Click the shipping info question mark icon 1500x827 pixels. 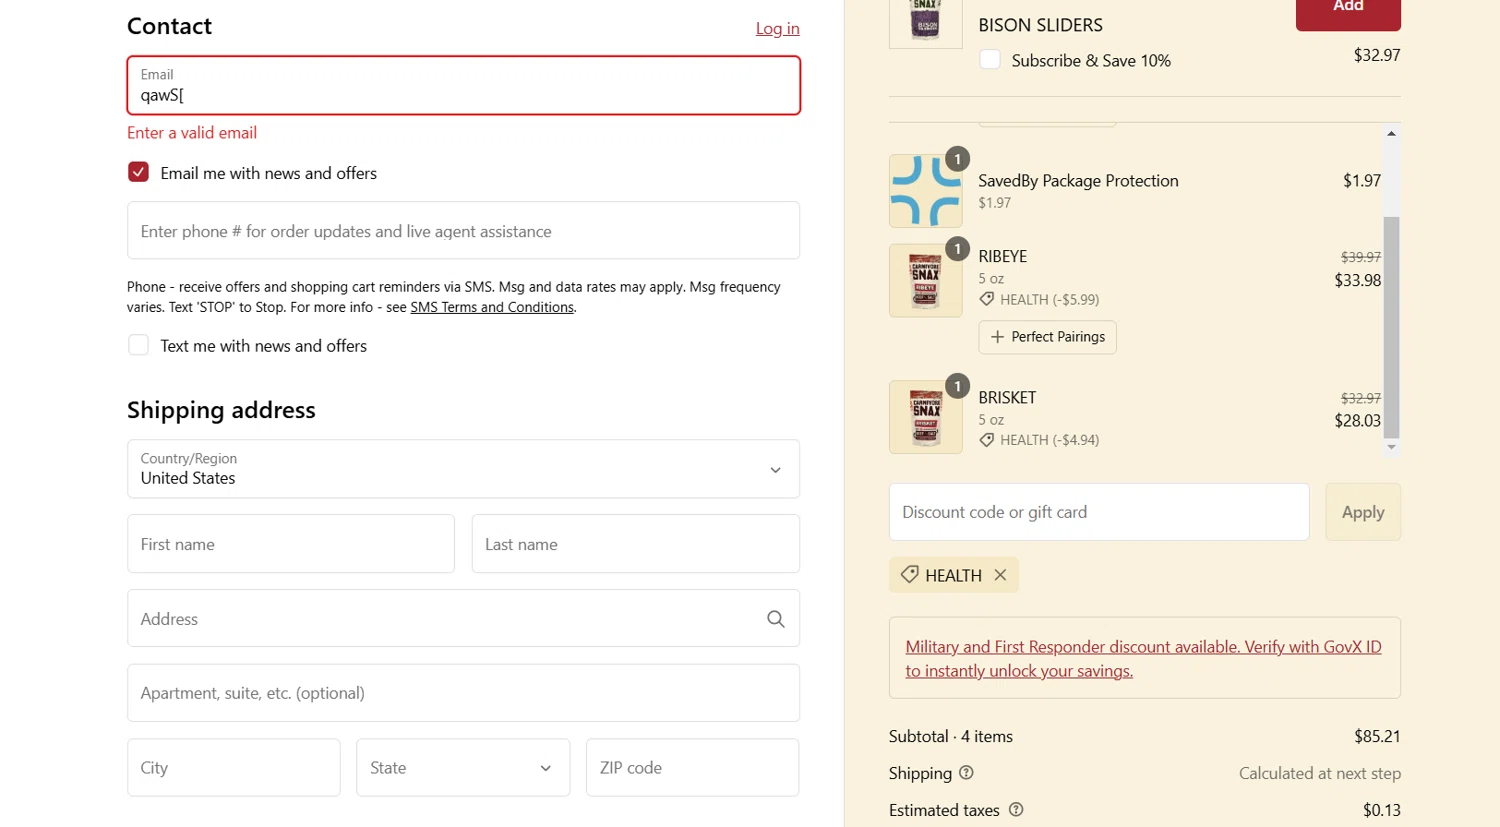click(966, 773)
